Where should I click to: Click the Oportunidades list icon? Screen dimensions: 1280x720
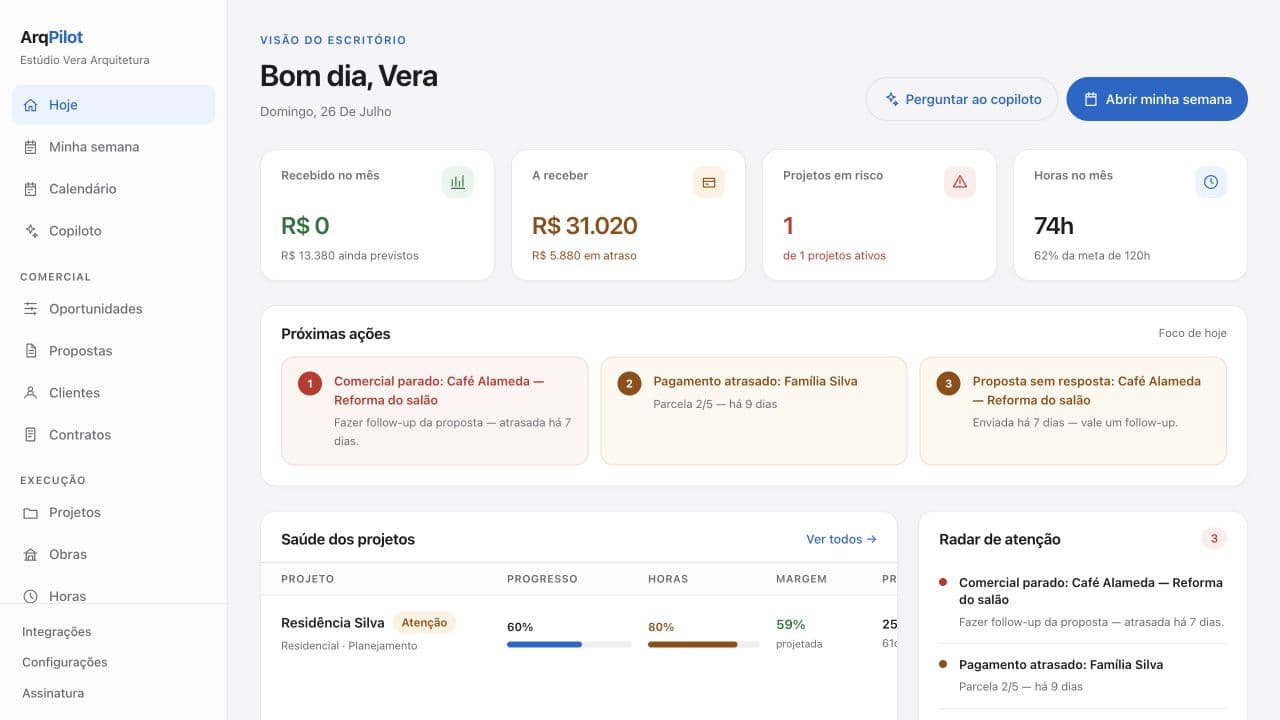pos(30,309)
